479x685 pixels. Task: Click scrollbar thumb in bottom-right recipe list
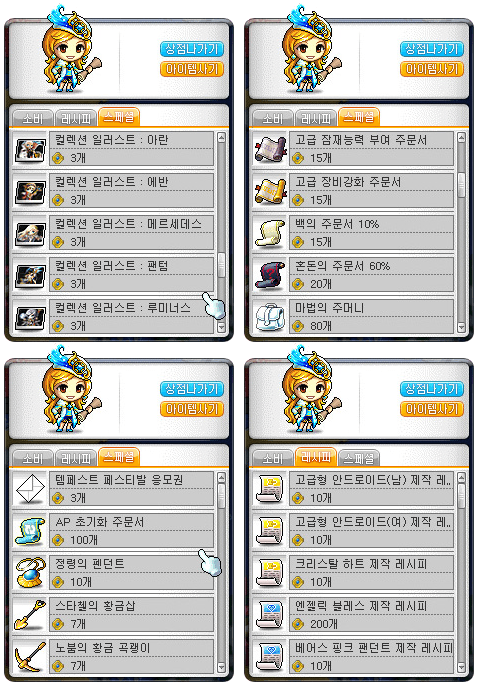click(461, 495)
